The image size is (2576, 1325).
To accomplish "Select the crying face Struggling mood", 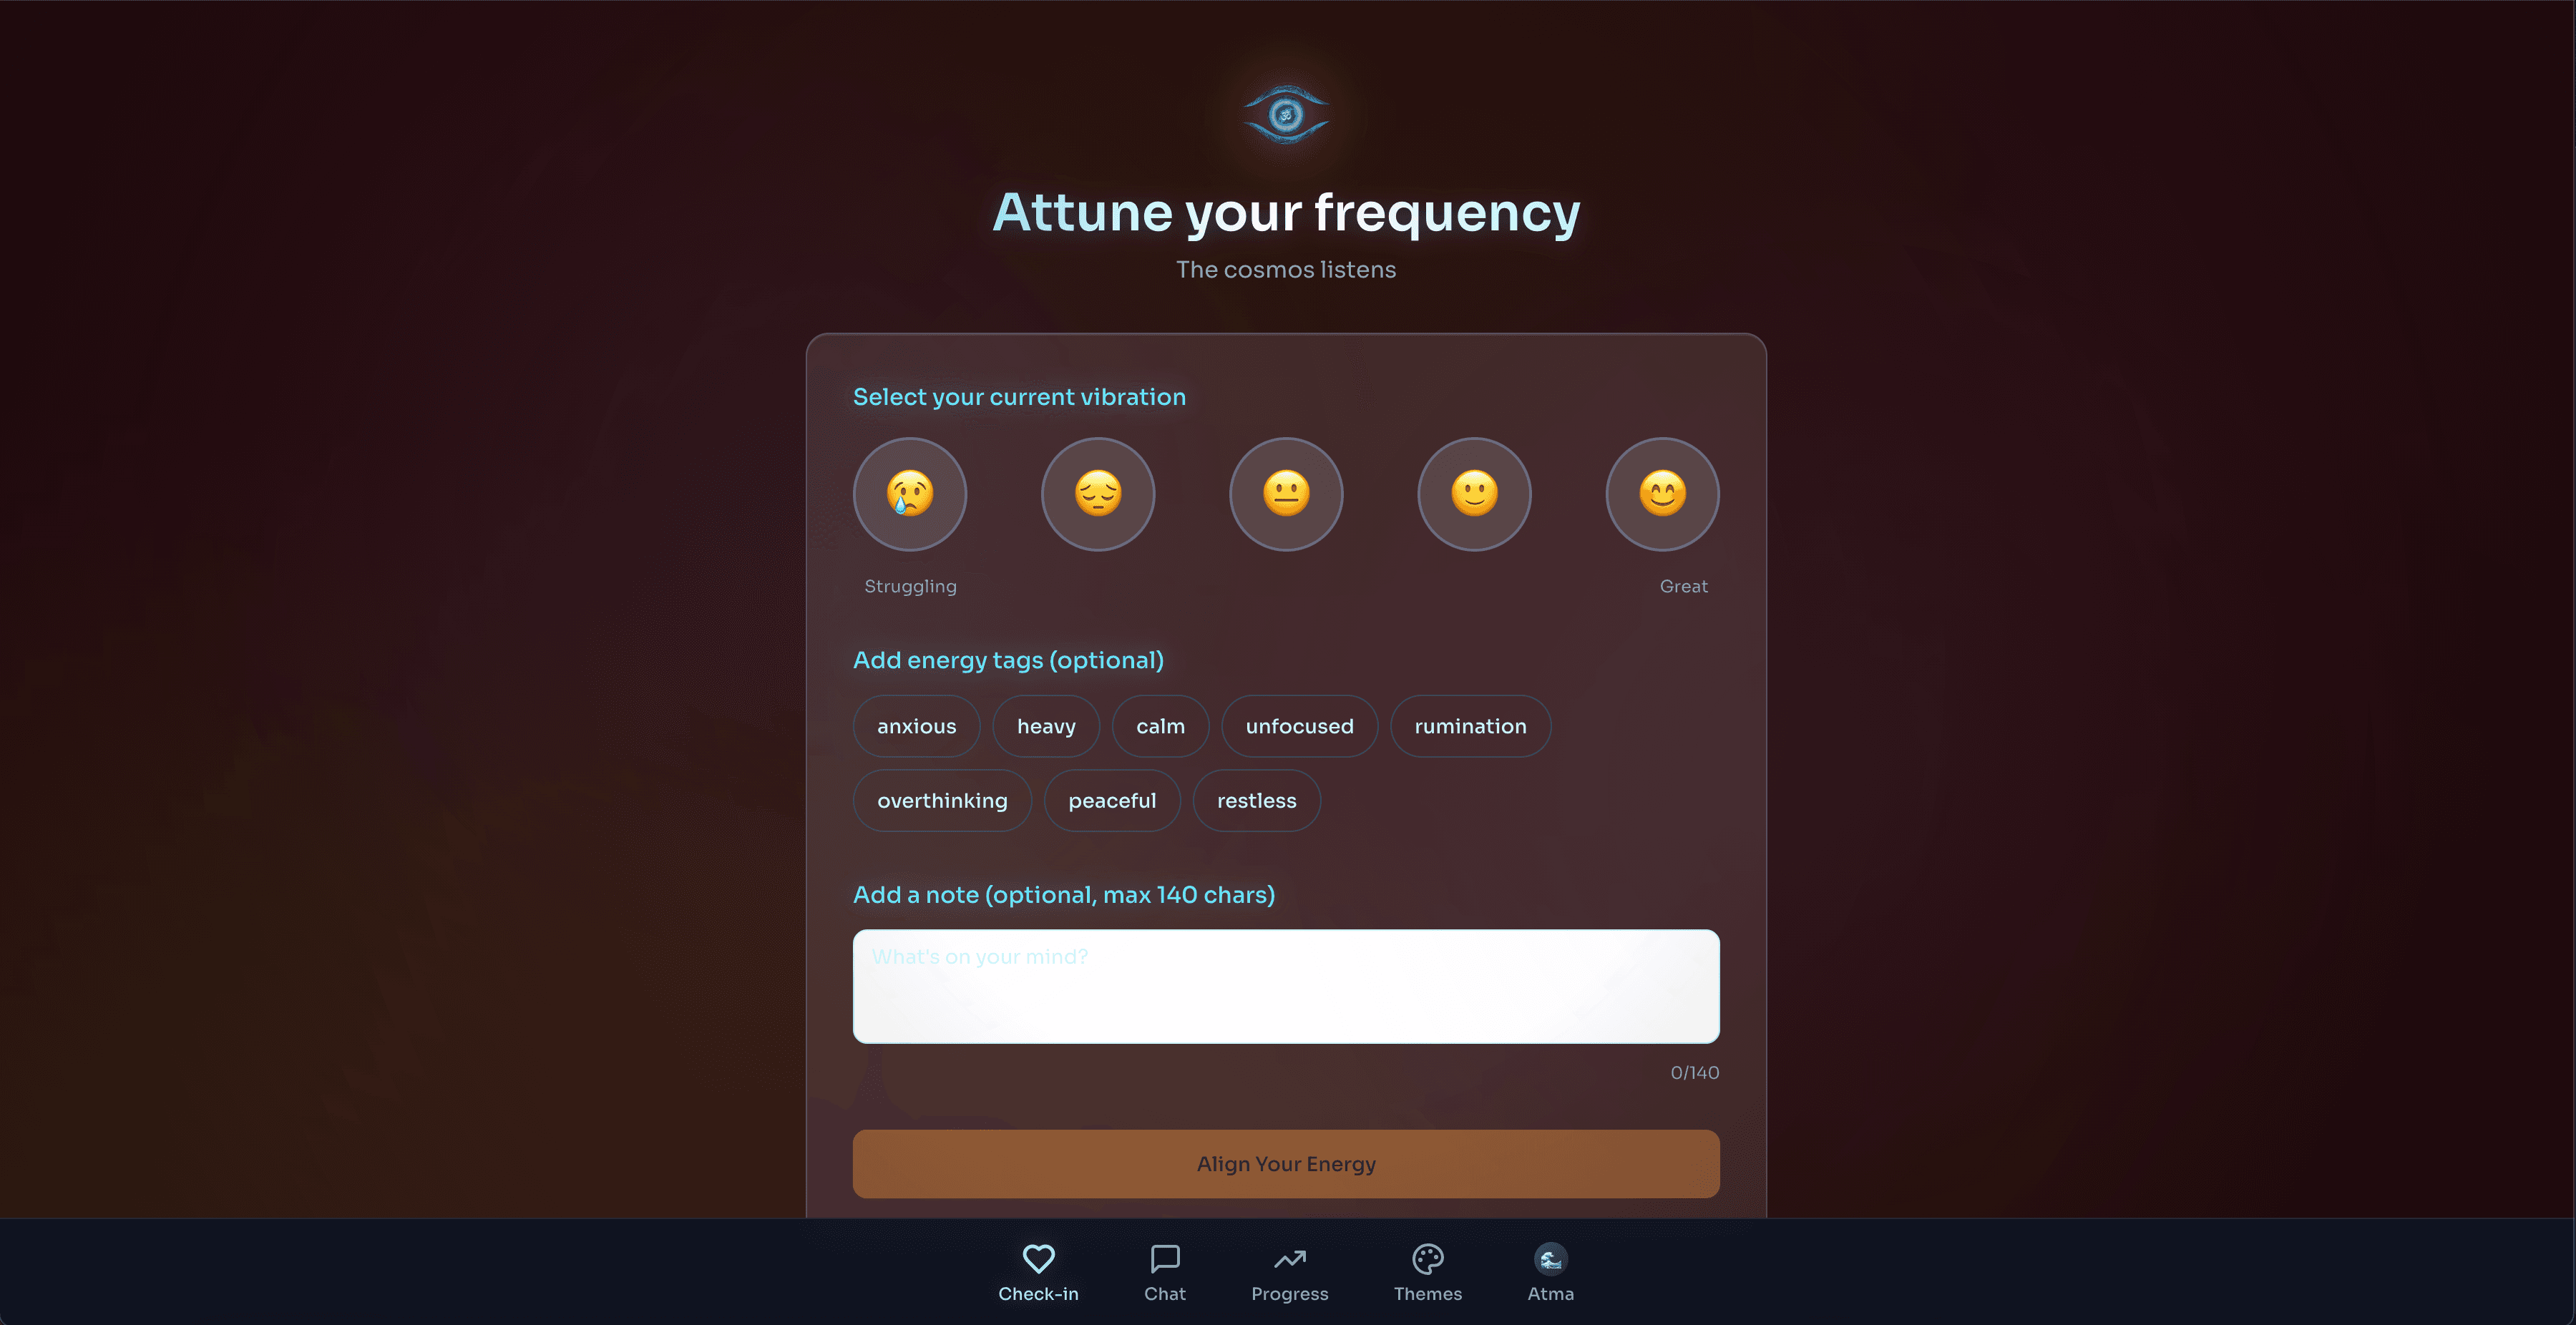I will (x=909, y=493).
